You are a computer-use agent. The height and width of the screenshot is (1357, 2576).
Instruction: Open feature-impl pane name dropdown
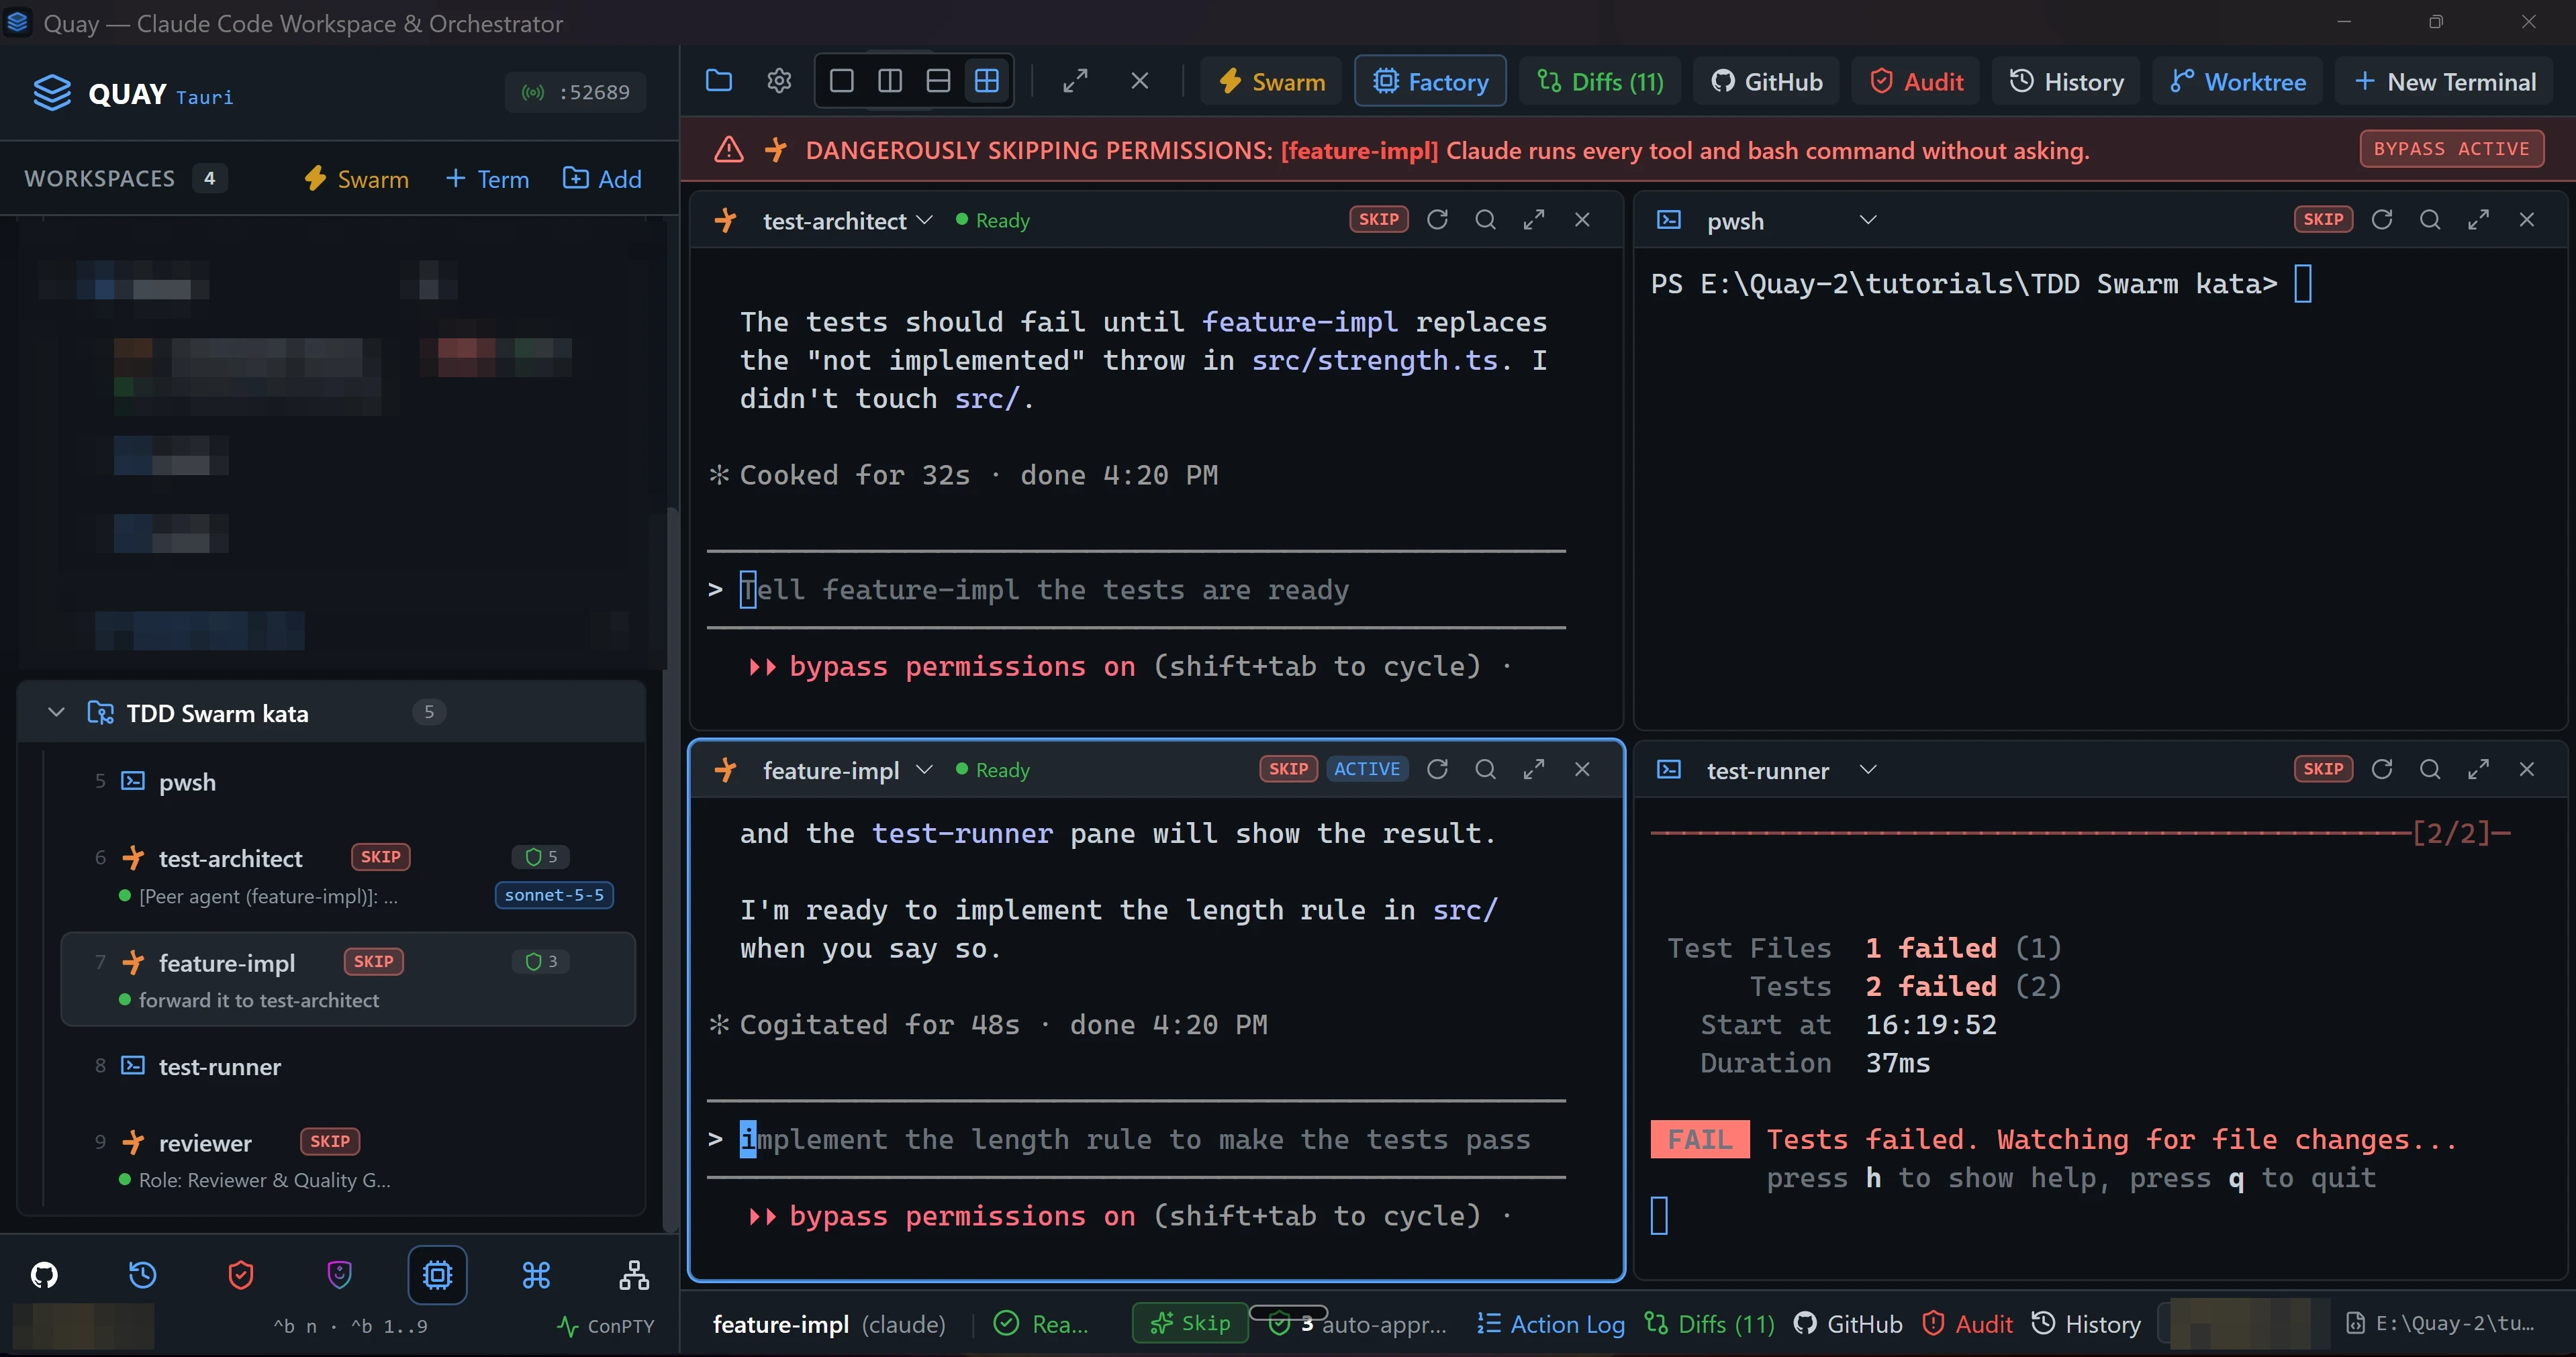click(924, 769)
